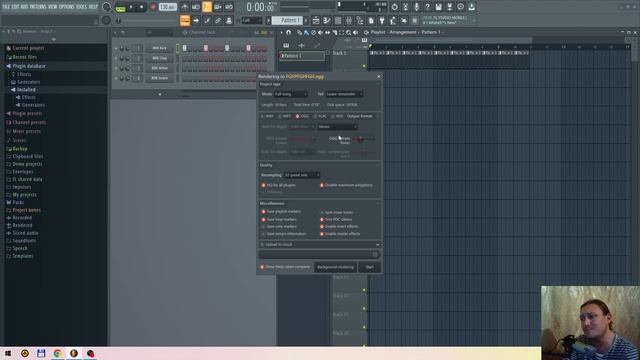Screen dimensions: 640x360
Task: Toggle the highlighted countdown-before-recording icon
Action: click(x=207, y=7)
